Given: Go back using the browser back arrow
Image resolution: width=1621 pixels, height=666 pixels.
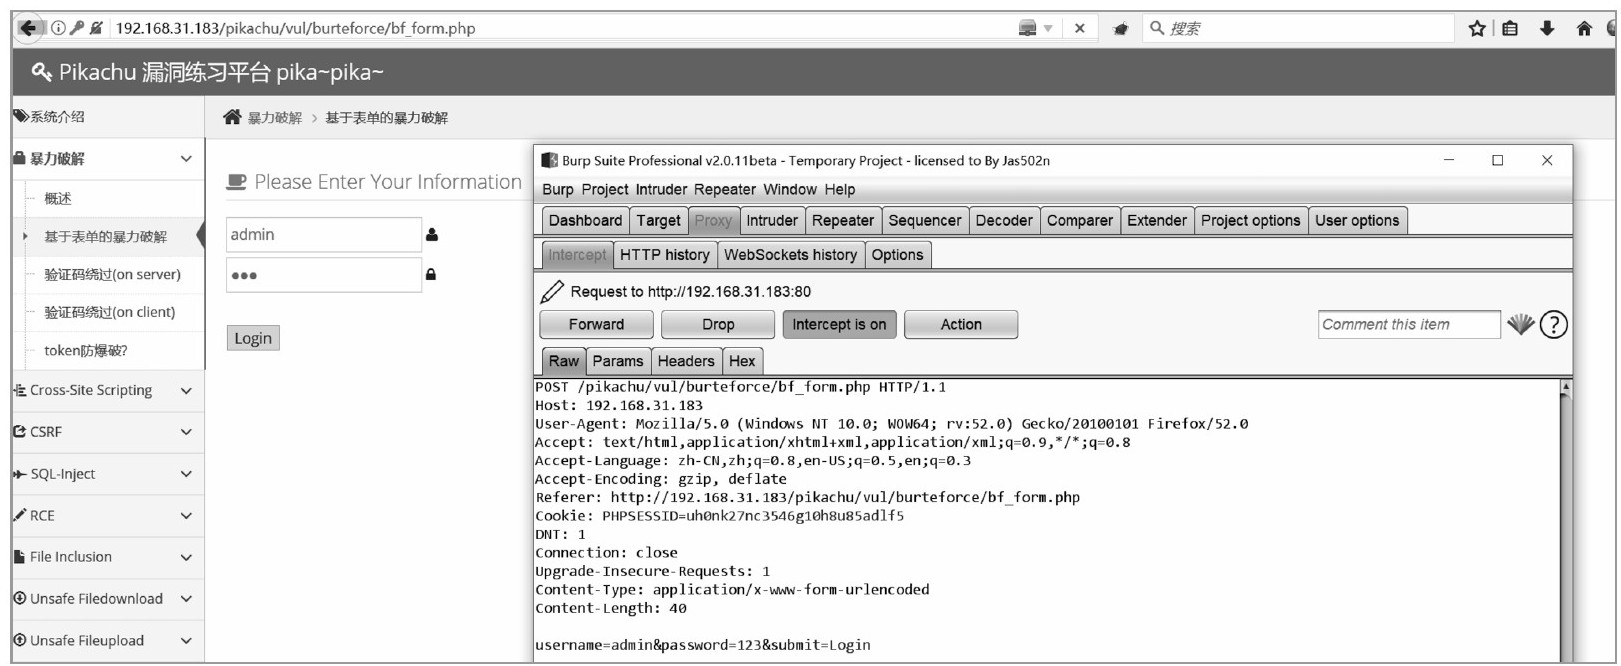Looking at the screenshot, I should coord(28,28).
